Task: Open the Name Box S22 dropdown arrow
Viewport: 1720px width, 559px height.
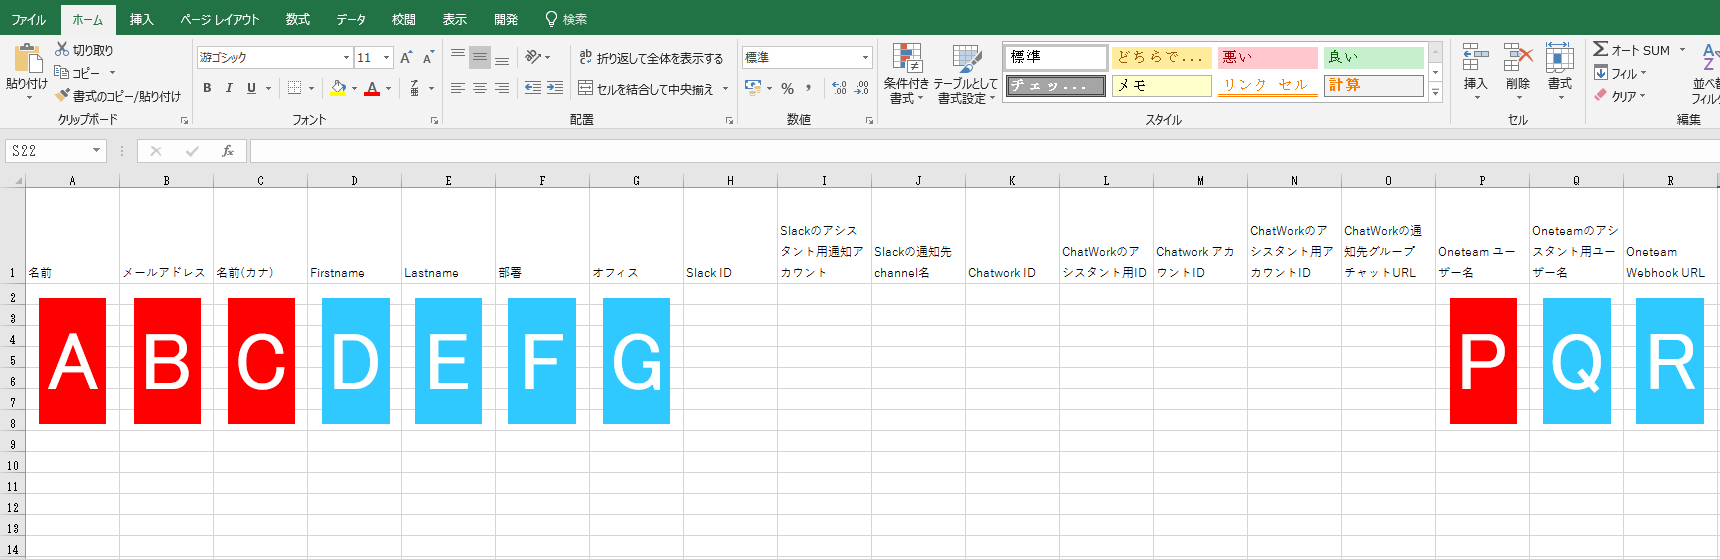Action: (x=97, y=151)
